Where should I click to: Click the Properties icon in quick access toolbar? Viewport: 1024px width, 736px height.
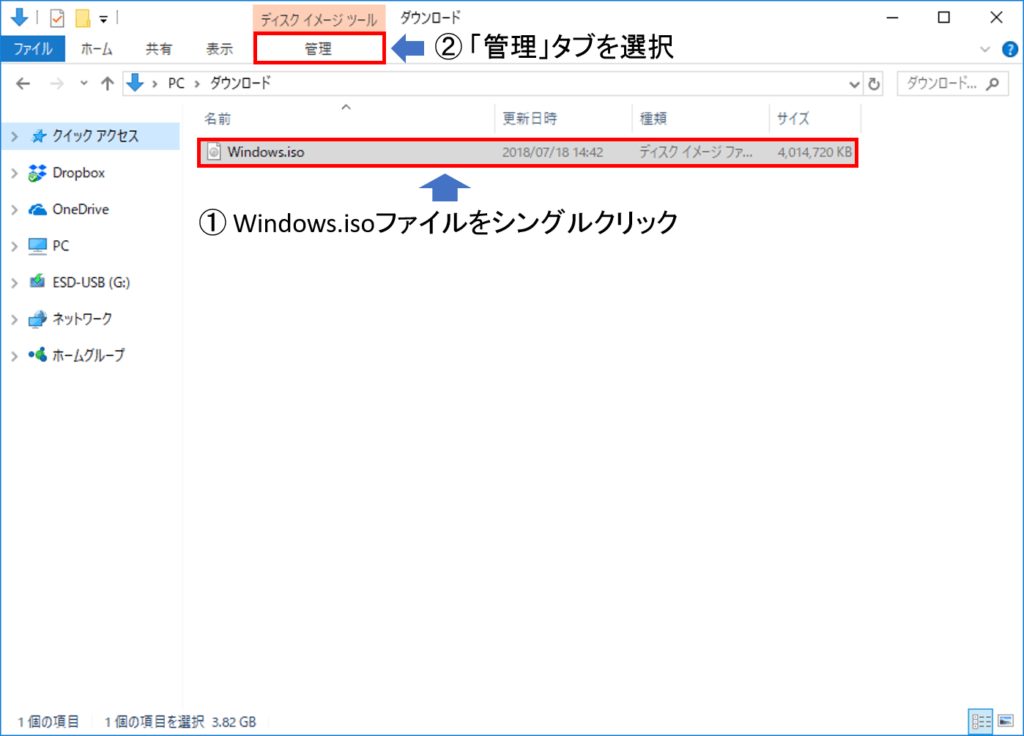(57, 18)
